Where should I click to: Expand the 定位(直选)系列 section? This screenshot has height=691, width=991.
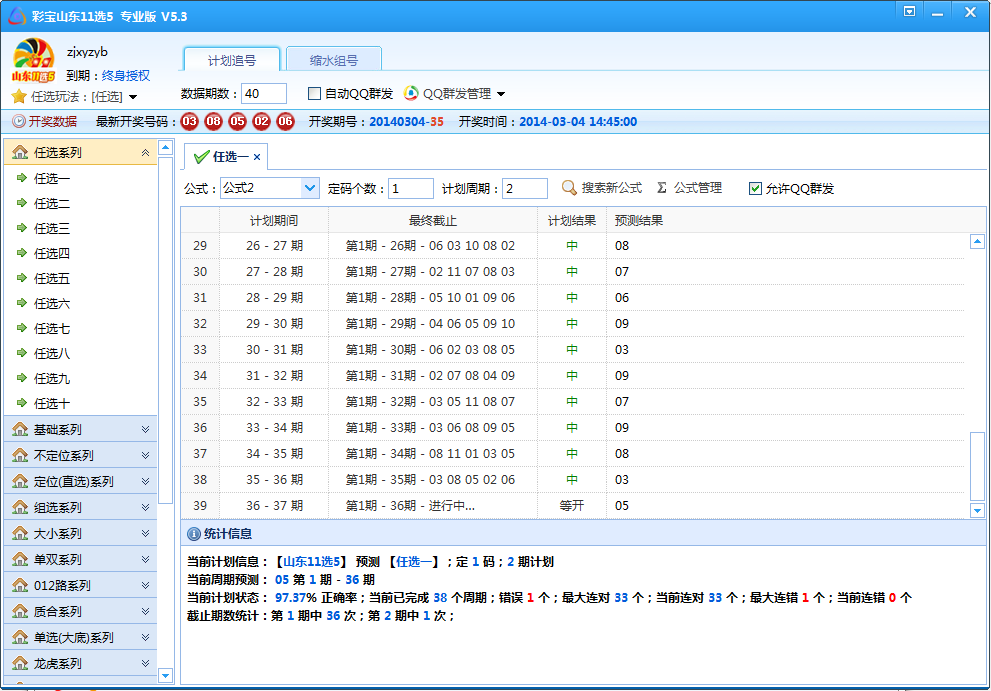click(145, 481)
